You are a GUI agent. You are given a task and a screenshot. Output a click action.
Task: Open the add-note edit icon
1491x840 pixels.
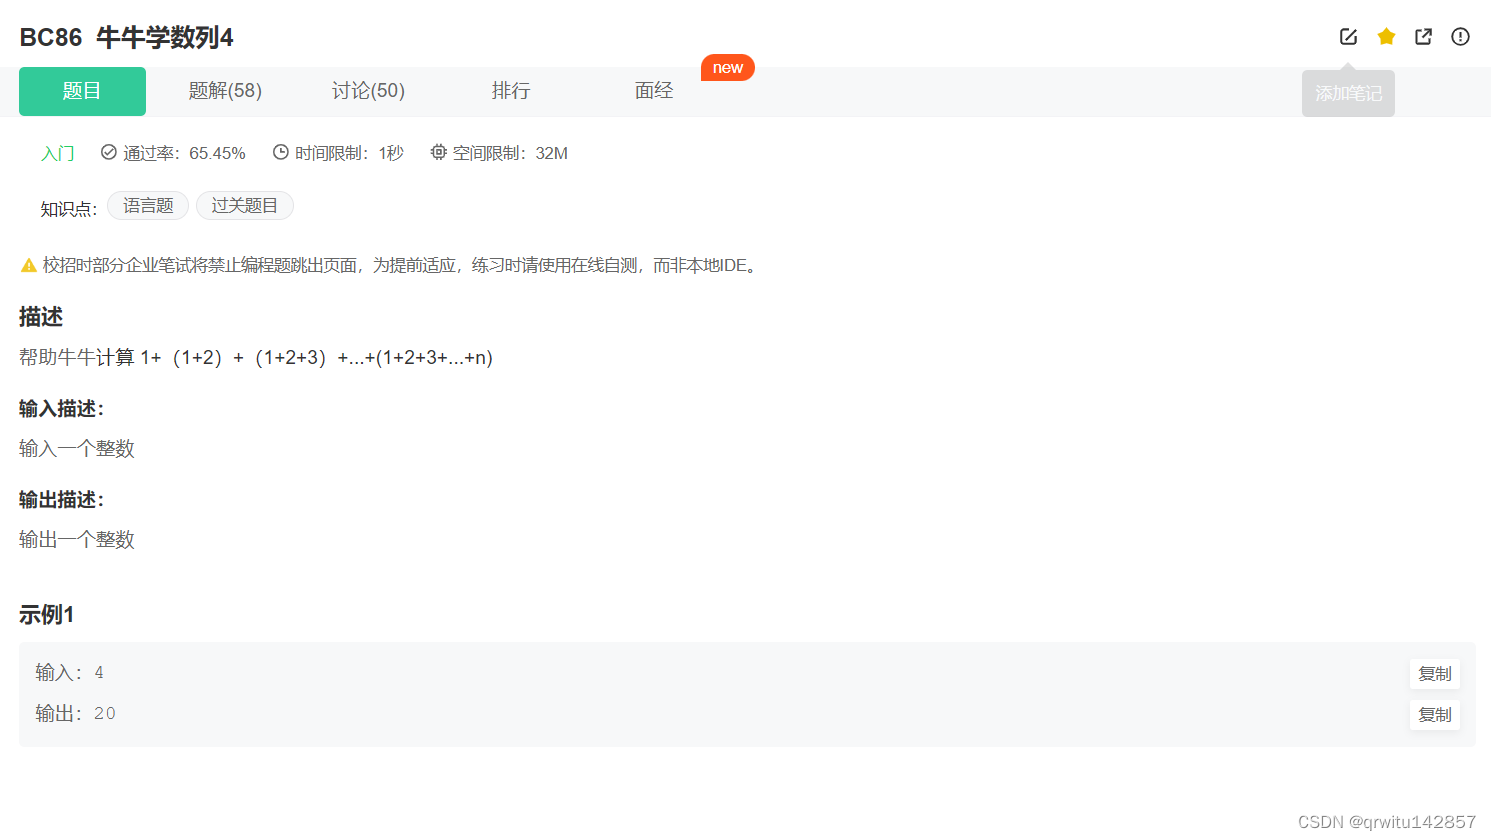pos(1348,37)
